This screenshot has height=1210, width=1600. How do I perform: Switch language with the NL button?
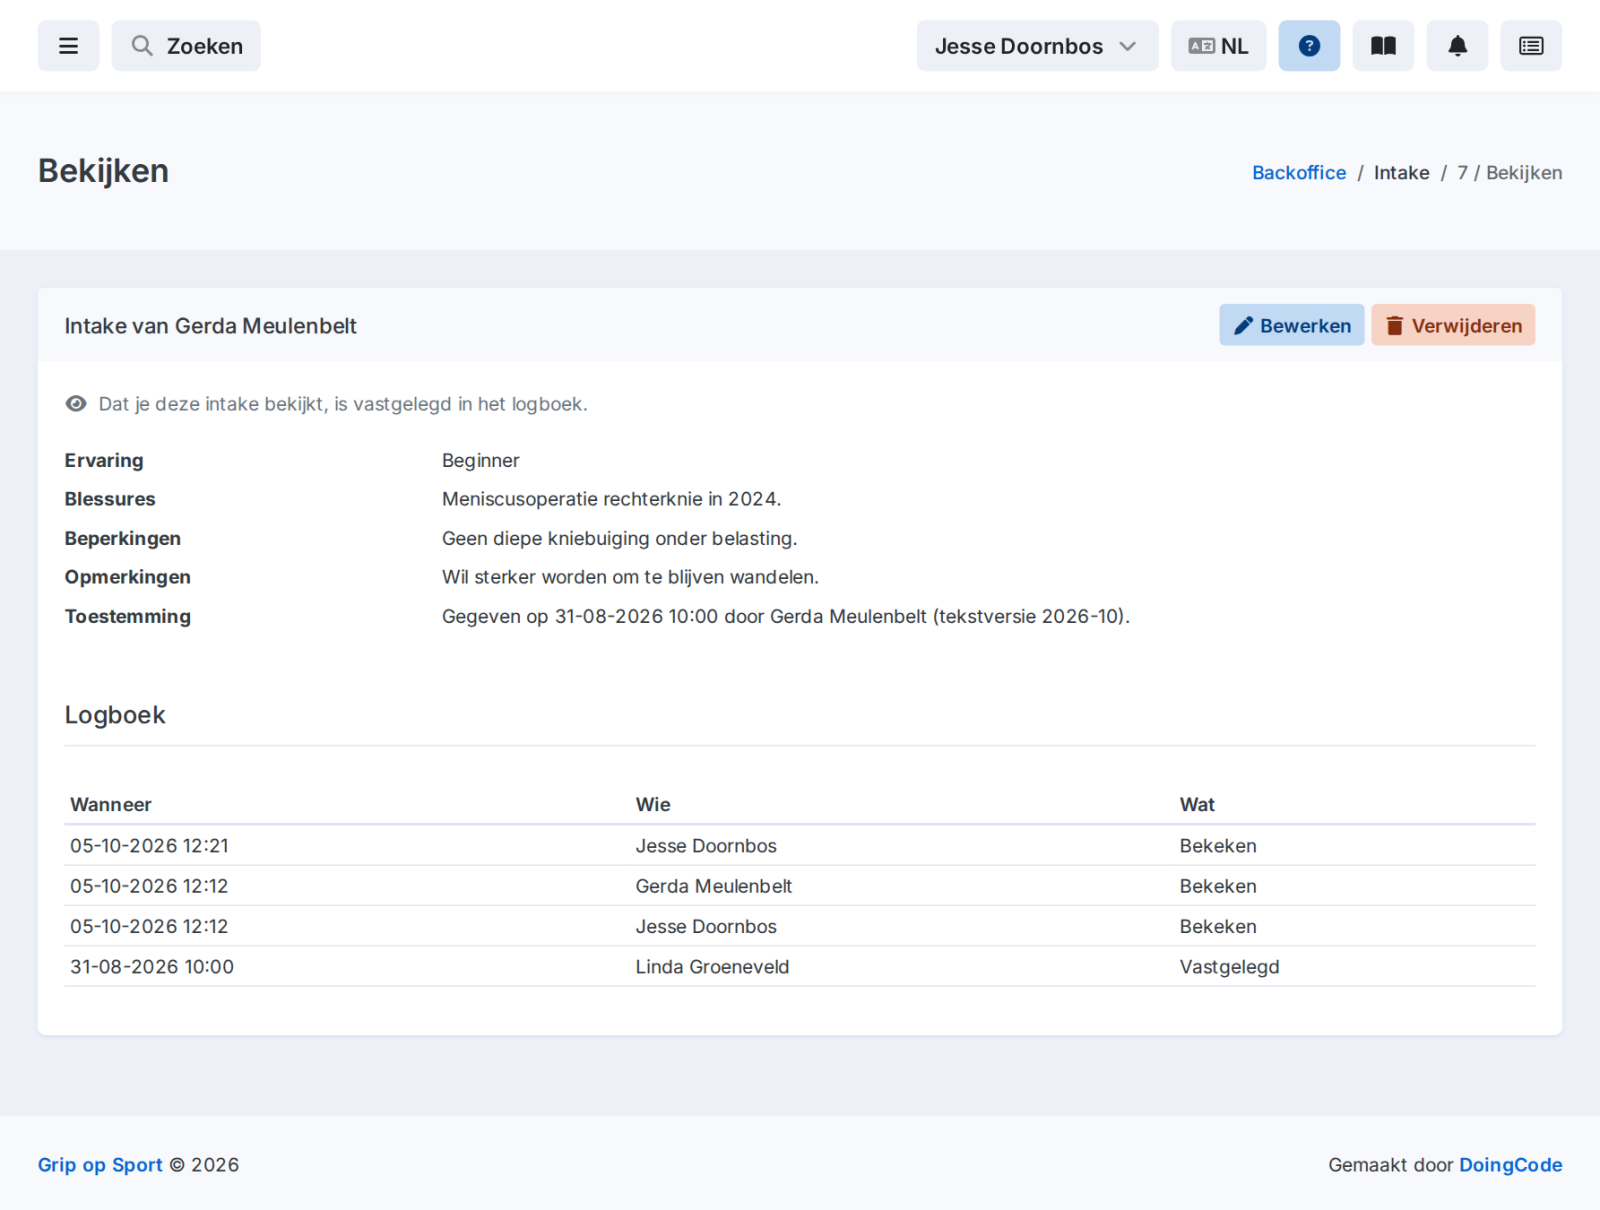click(x=1218, y=46)
